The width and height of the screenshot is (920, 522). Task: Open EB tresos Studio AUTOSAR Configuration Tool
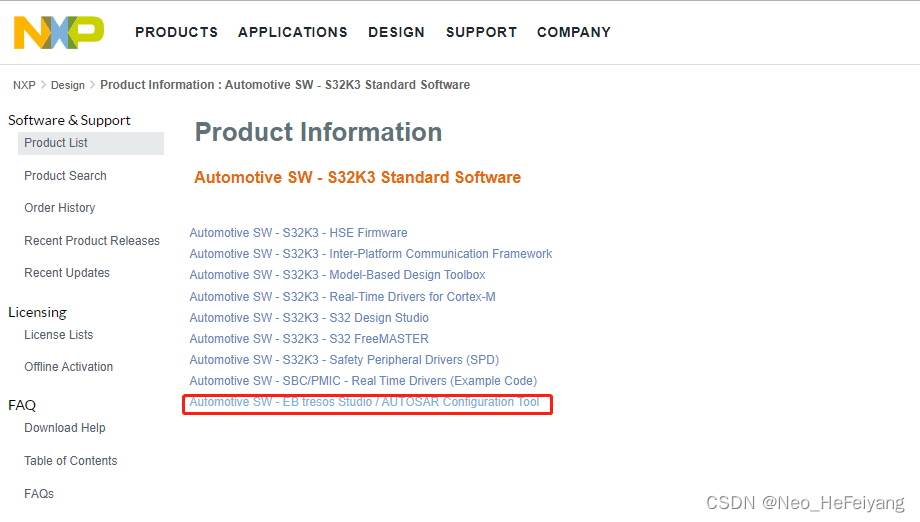pos(364,403)
